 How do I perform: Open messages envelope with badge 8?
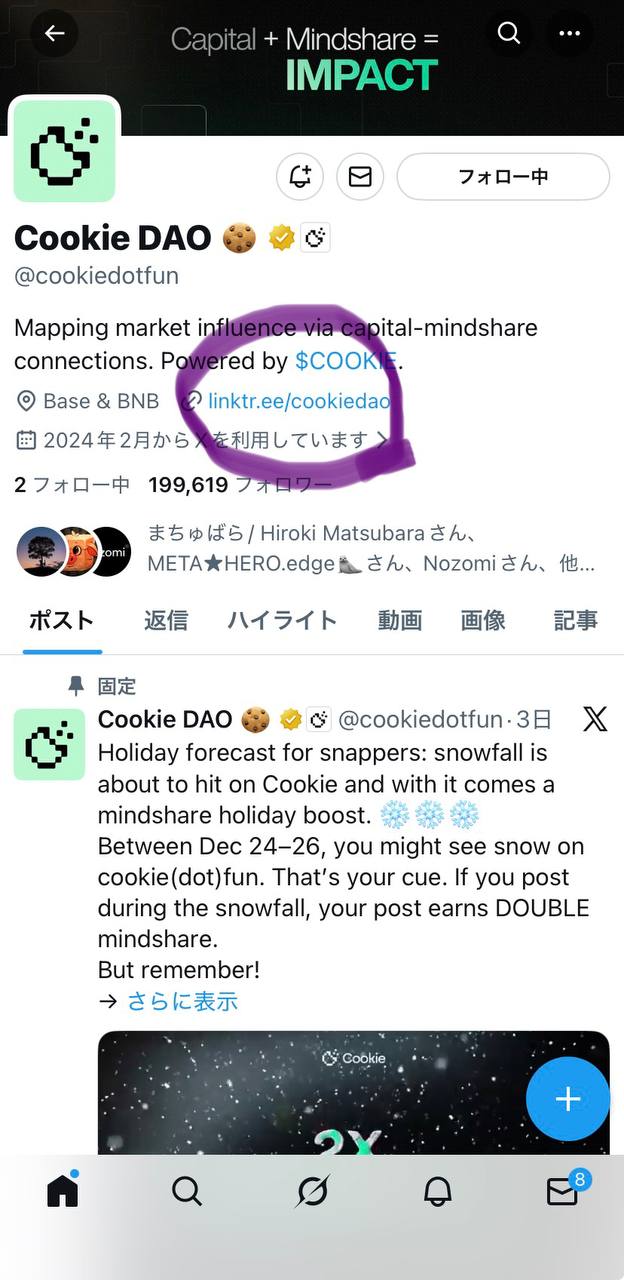click(564, 1189)
